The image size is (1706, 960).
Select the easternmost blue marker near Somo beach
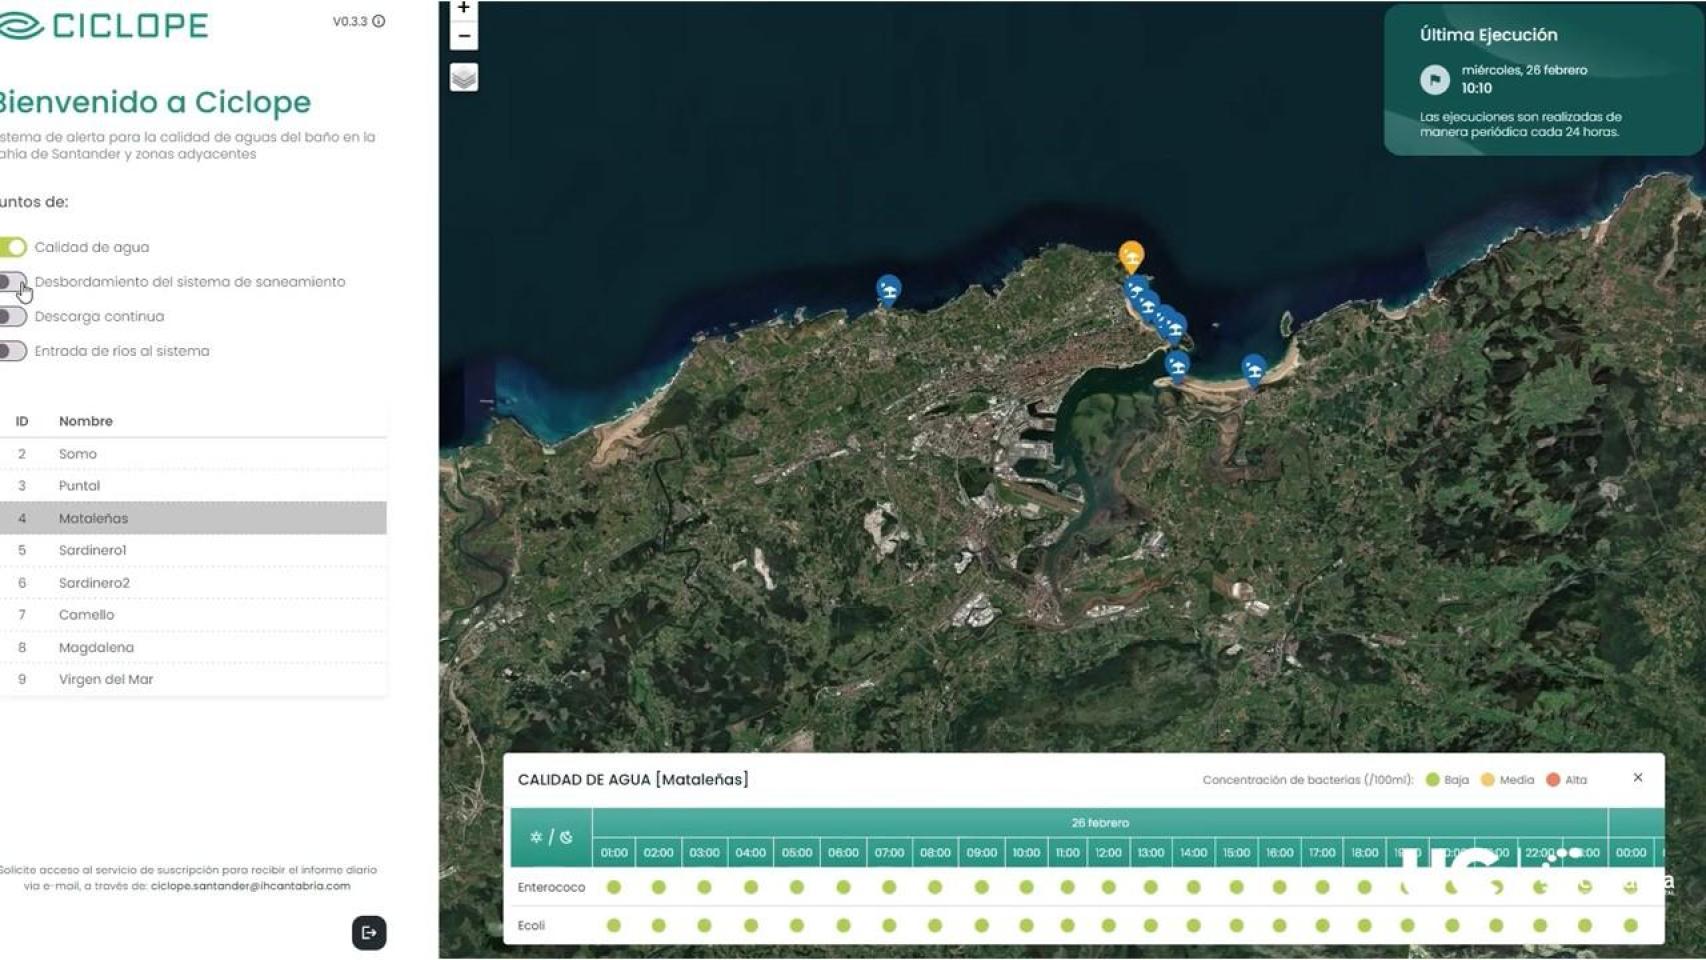pyautogui.click(x=1253, y=367)
